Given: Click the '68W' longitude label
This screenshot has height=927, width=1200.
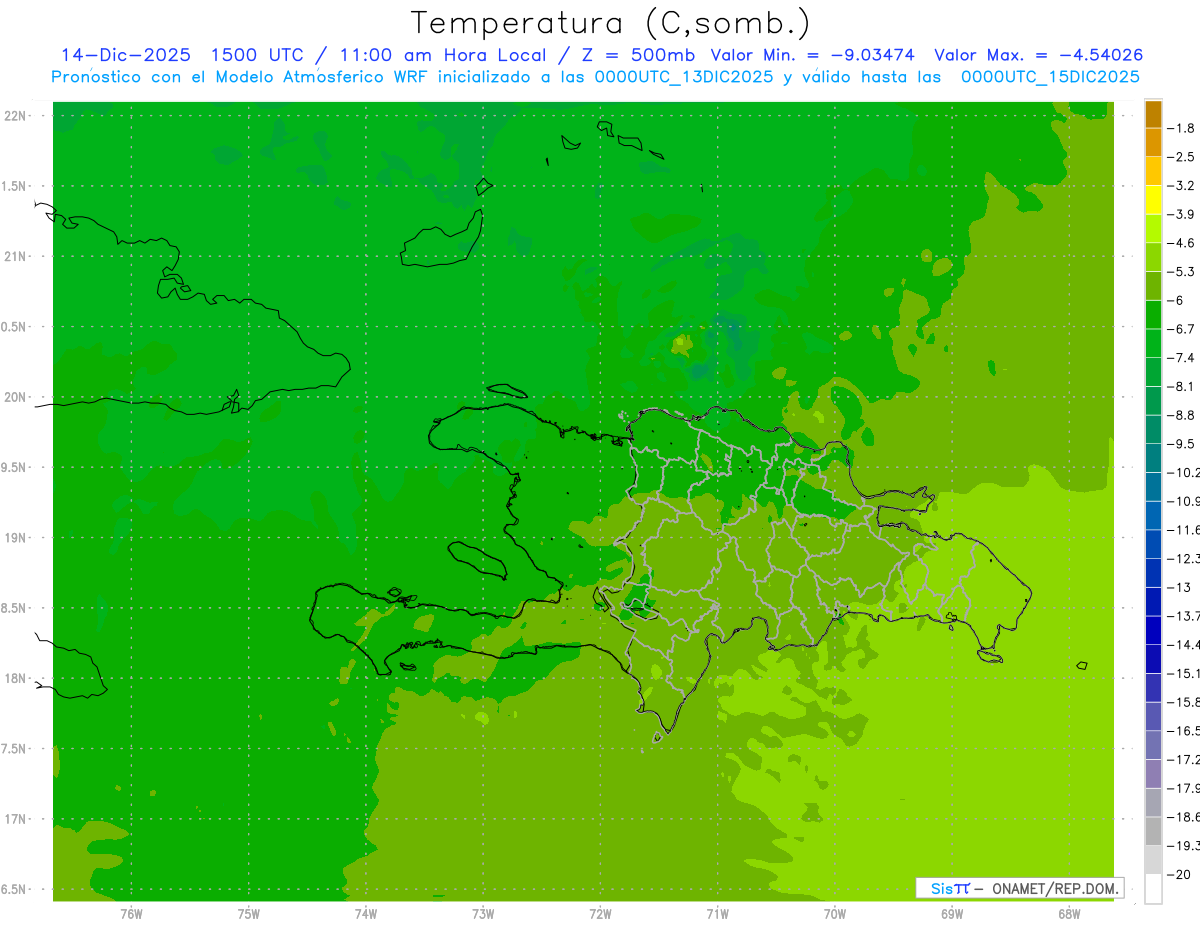Looking at the screenshot, I should 1068,914.
